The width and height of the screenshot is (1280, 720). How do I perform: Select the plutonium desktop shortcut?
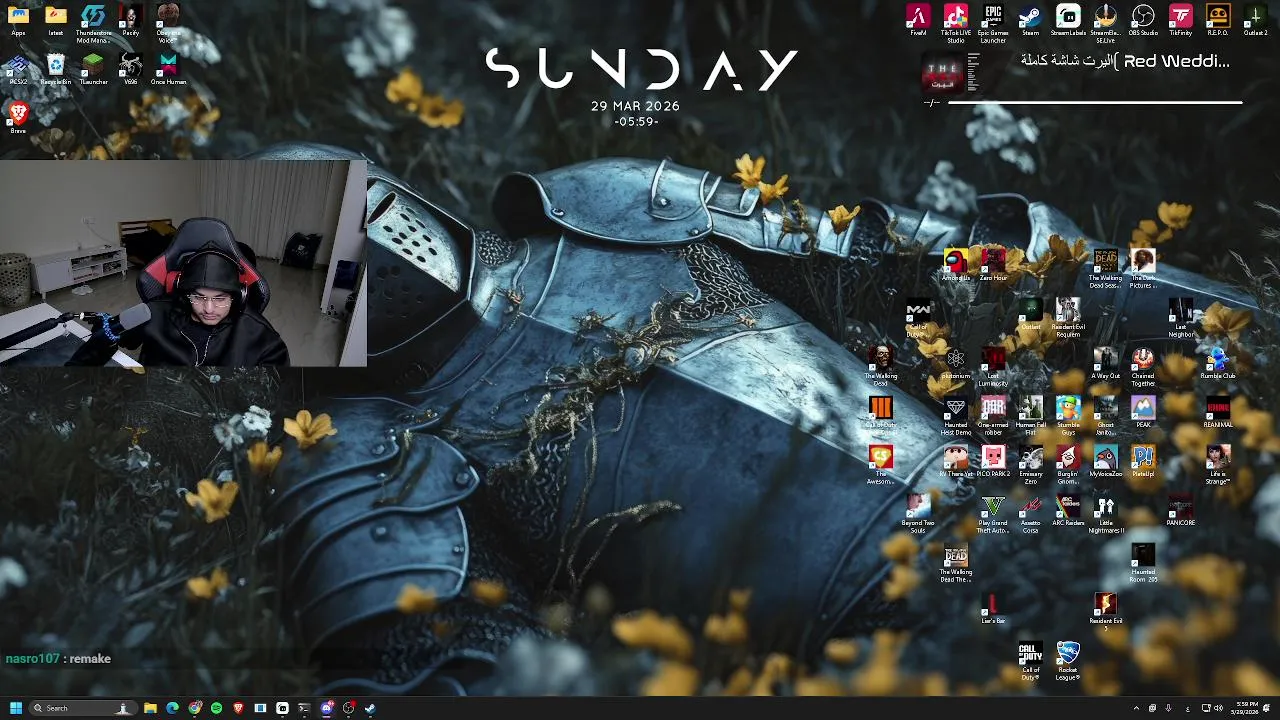coord(955,363)
